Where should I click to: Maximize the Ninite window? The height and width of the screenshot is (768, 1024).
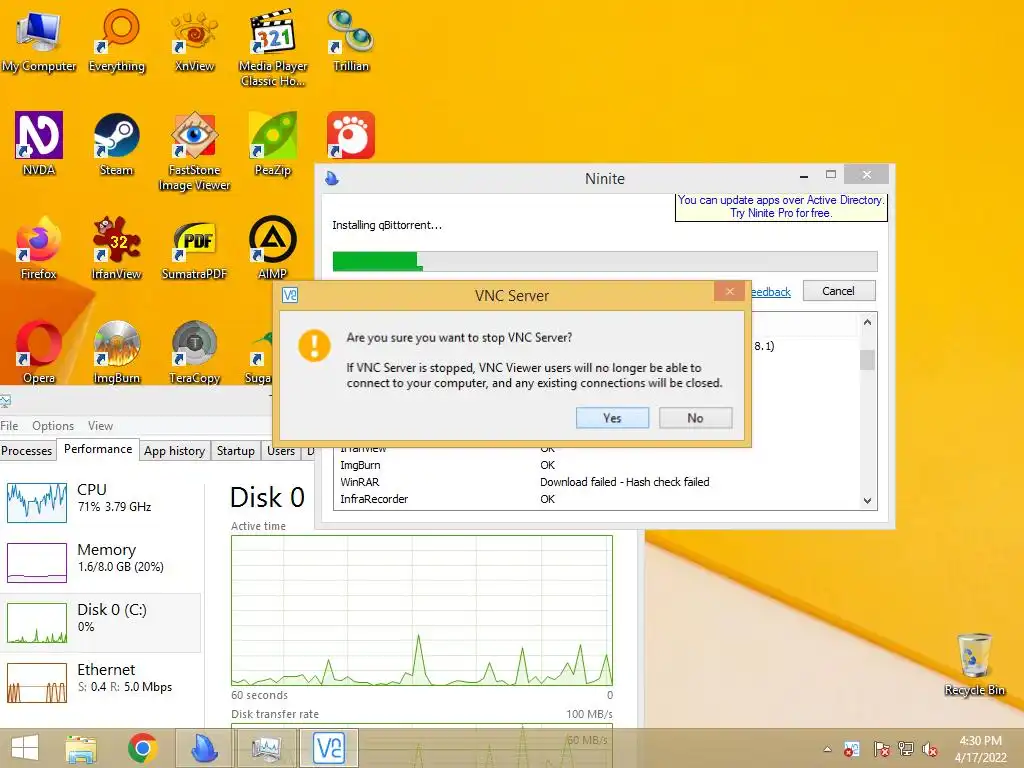point(831,175)
